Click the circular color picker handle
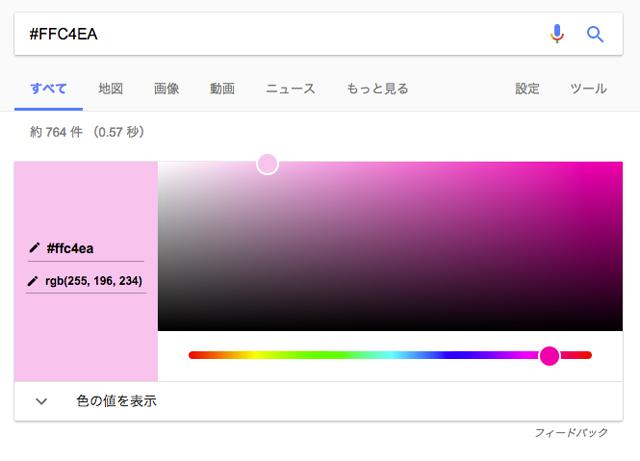640x461 pixels. [267, 163]
